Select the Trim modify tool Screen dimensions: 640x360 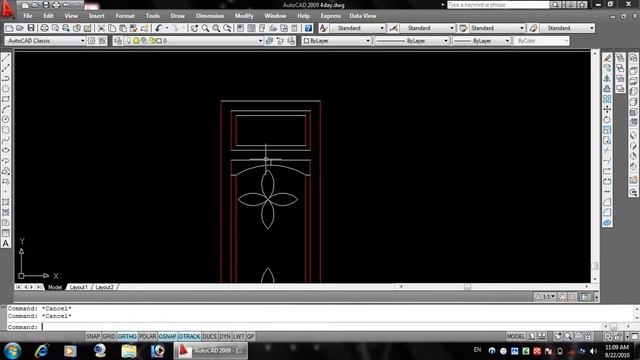tap(607, 151)
